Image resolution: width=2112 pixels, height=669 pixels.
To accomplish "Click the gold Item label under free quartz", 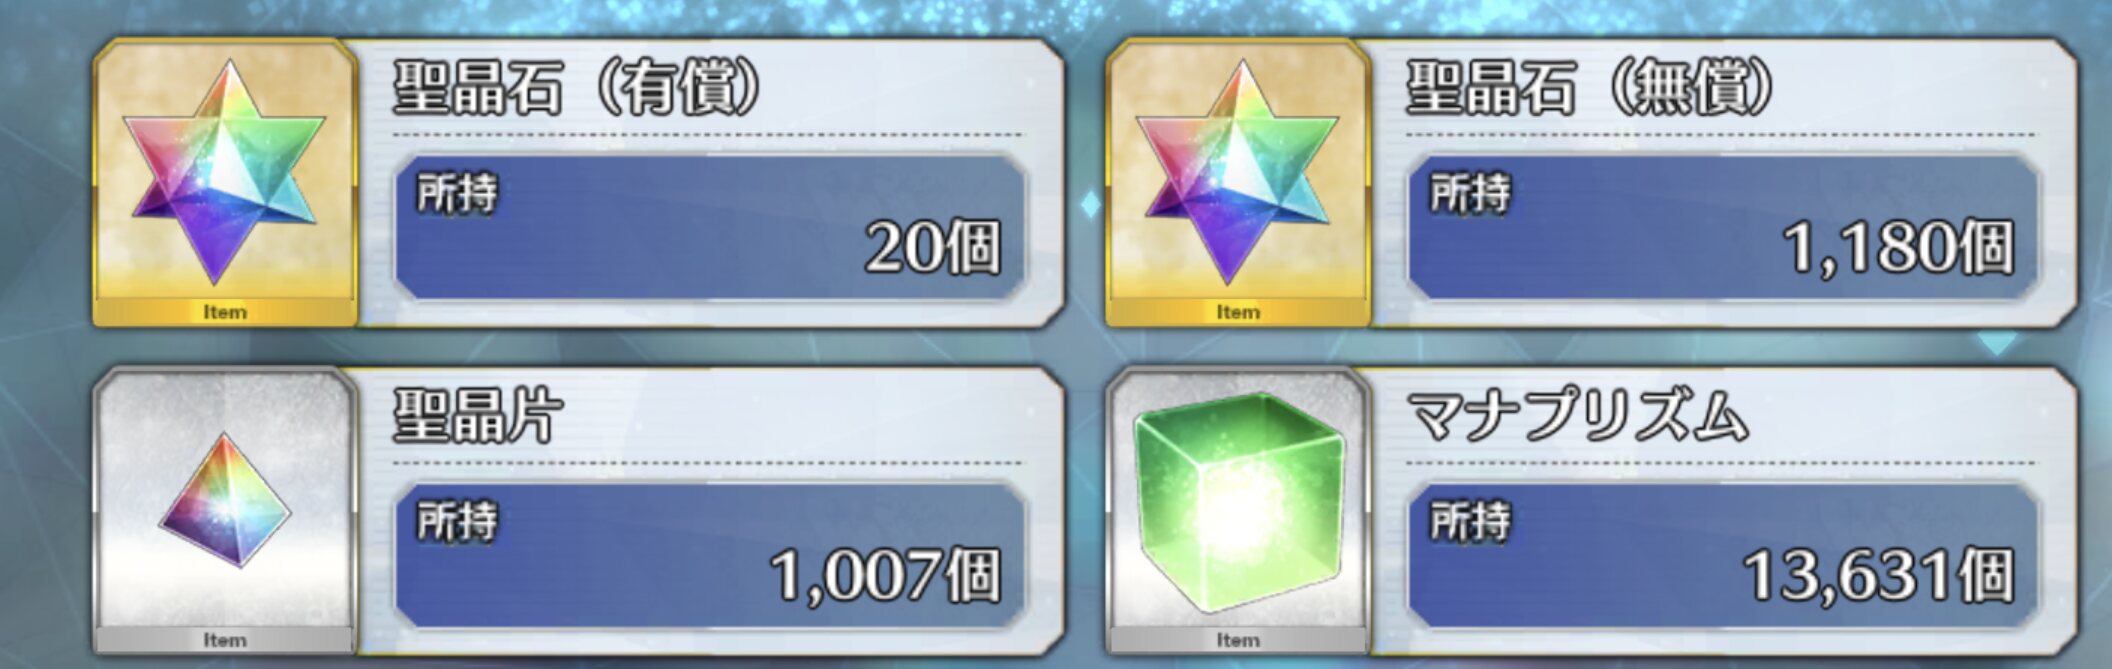I will point(1238,312).
